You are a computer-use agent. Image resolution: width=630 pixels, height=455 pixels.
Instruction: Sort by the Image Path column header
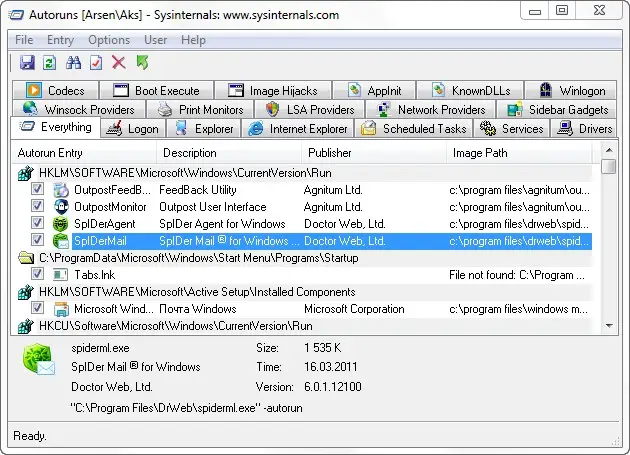click(519, 153)
